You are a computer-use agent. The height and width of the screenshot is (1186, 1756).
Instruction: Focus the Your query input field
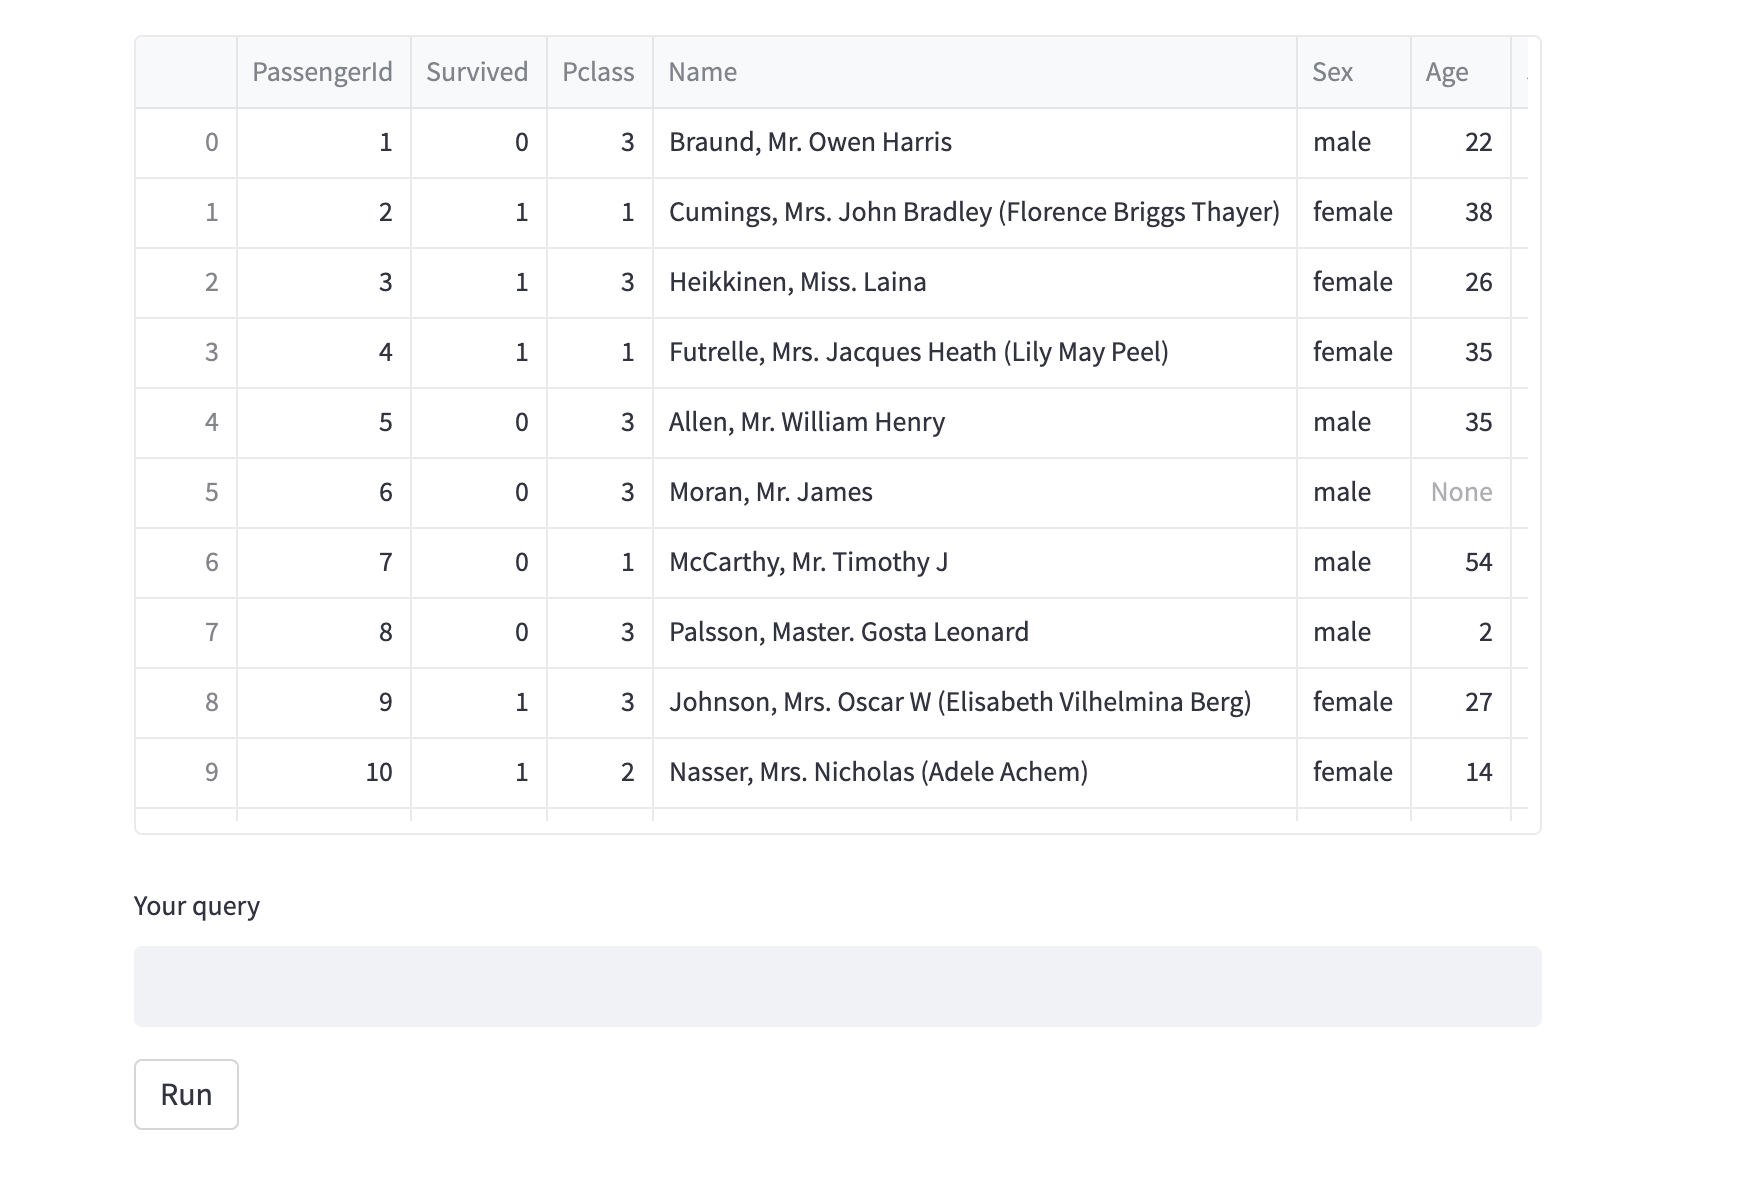click(x=837, y=986)
